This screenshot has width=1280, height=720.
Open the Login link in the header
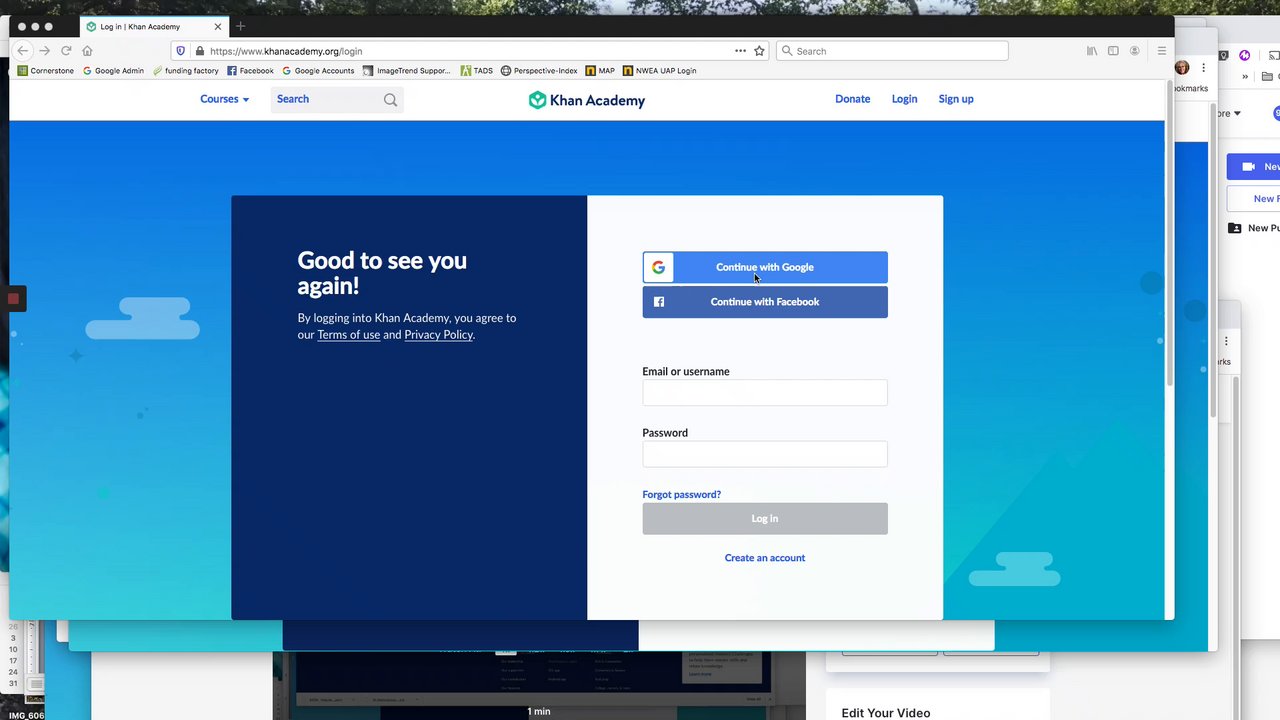tap(904, 99)
